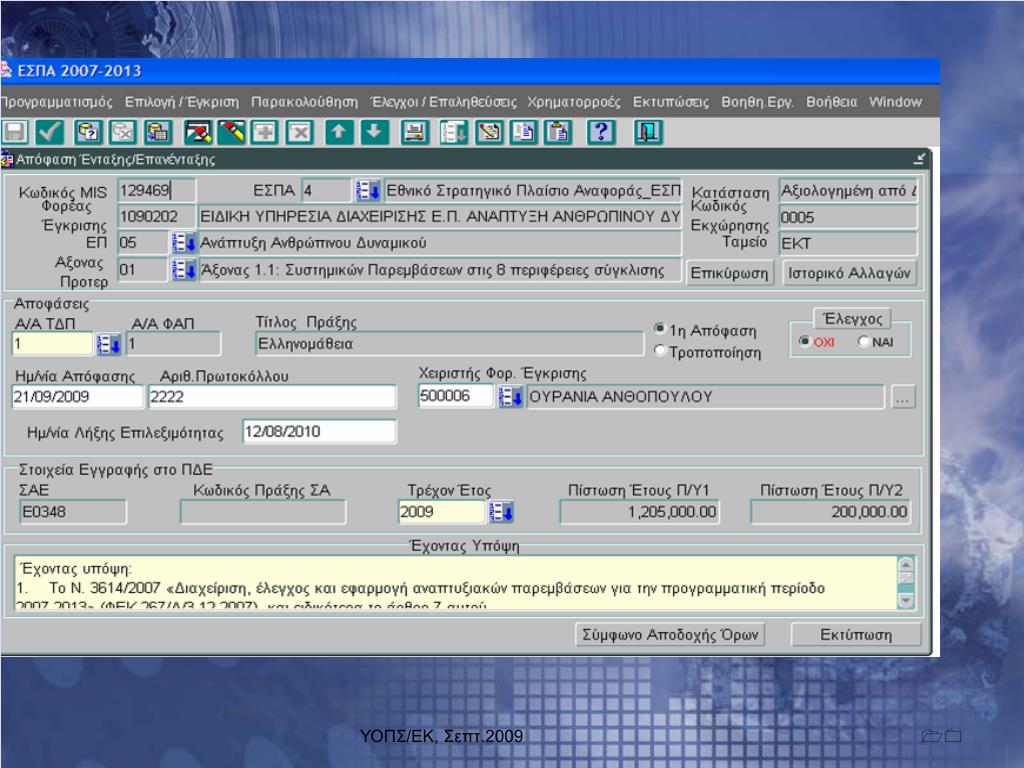Viewport: 1024px width, 768px height.
Task: Open list of values for Τρέχον Έτος 2009
Action: tap(501, 511)
